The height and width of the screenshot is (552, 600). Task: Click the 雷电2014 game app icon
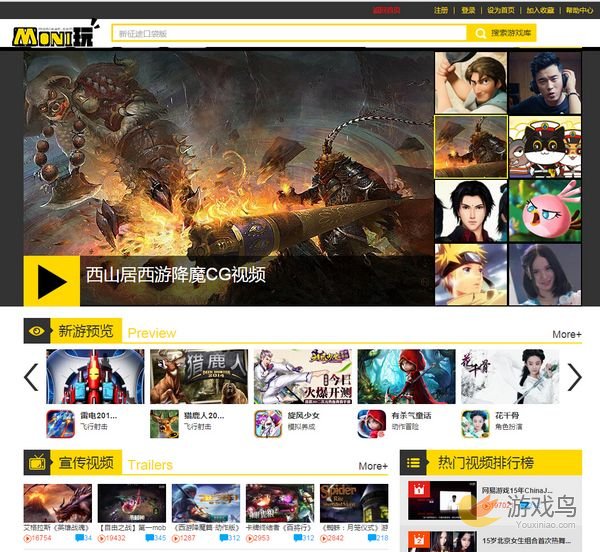(x=59, y=424)
